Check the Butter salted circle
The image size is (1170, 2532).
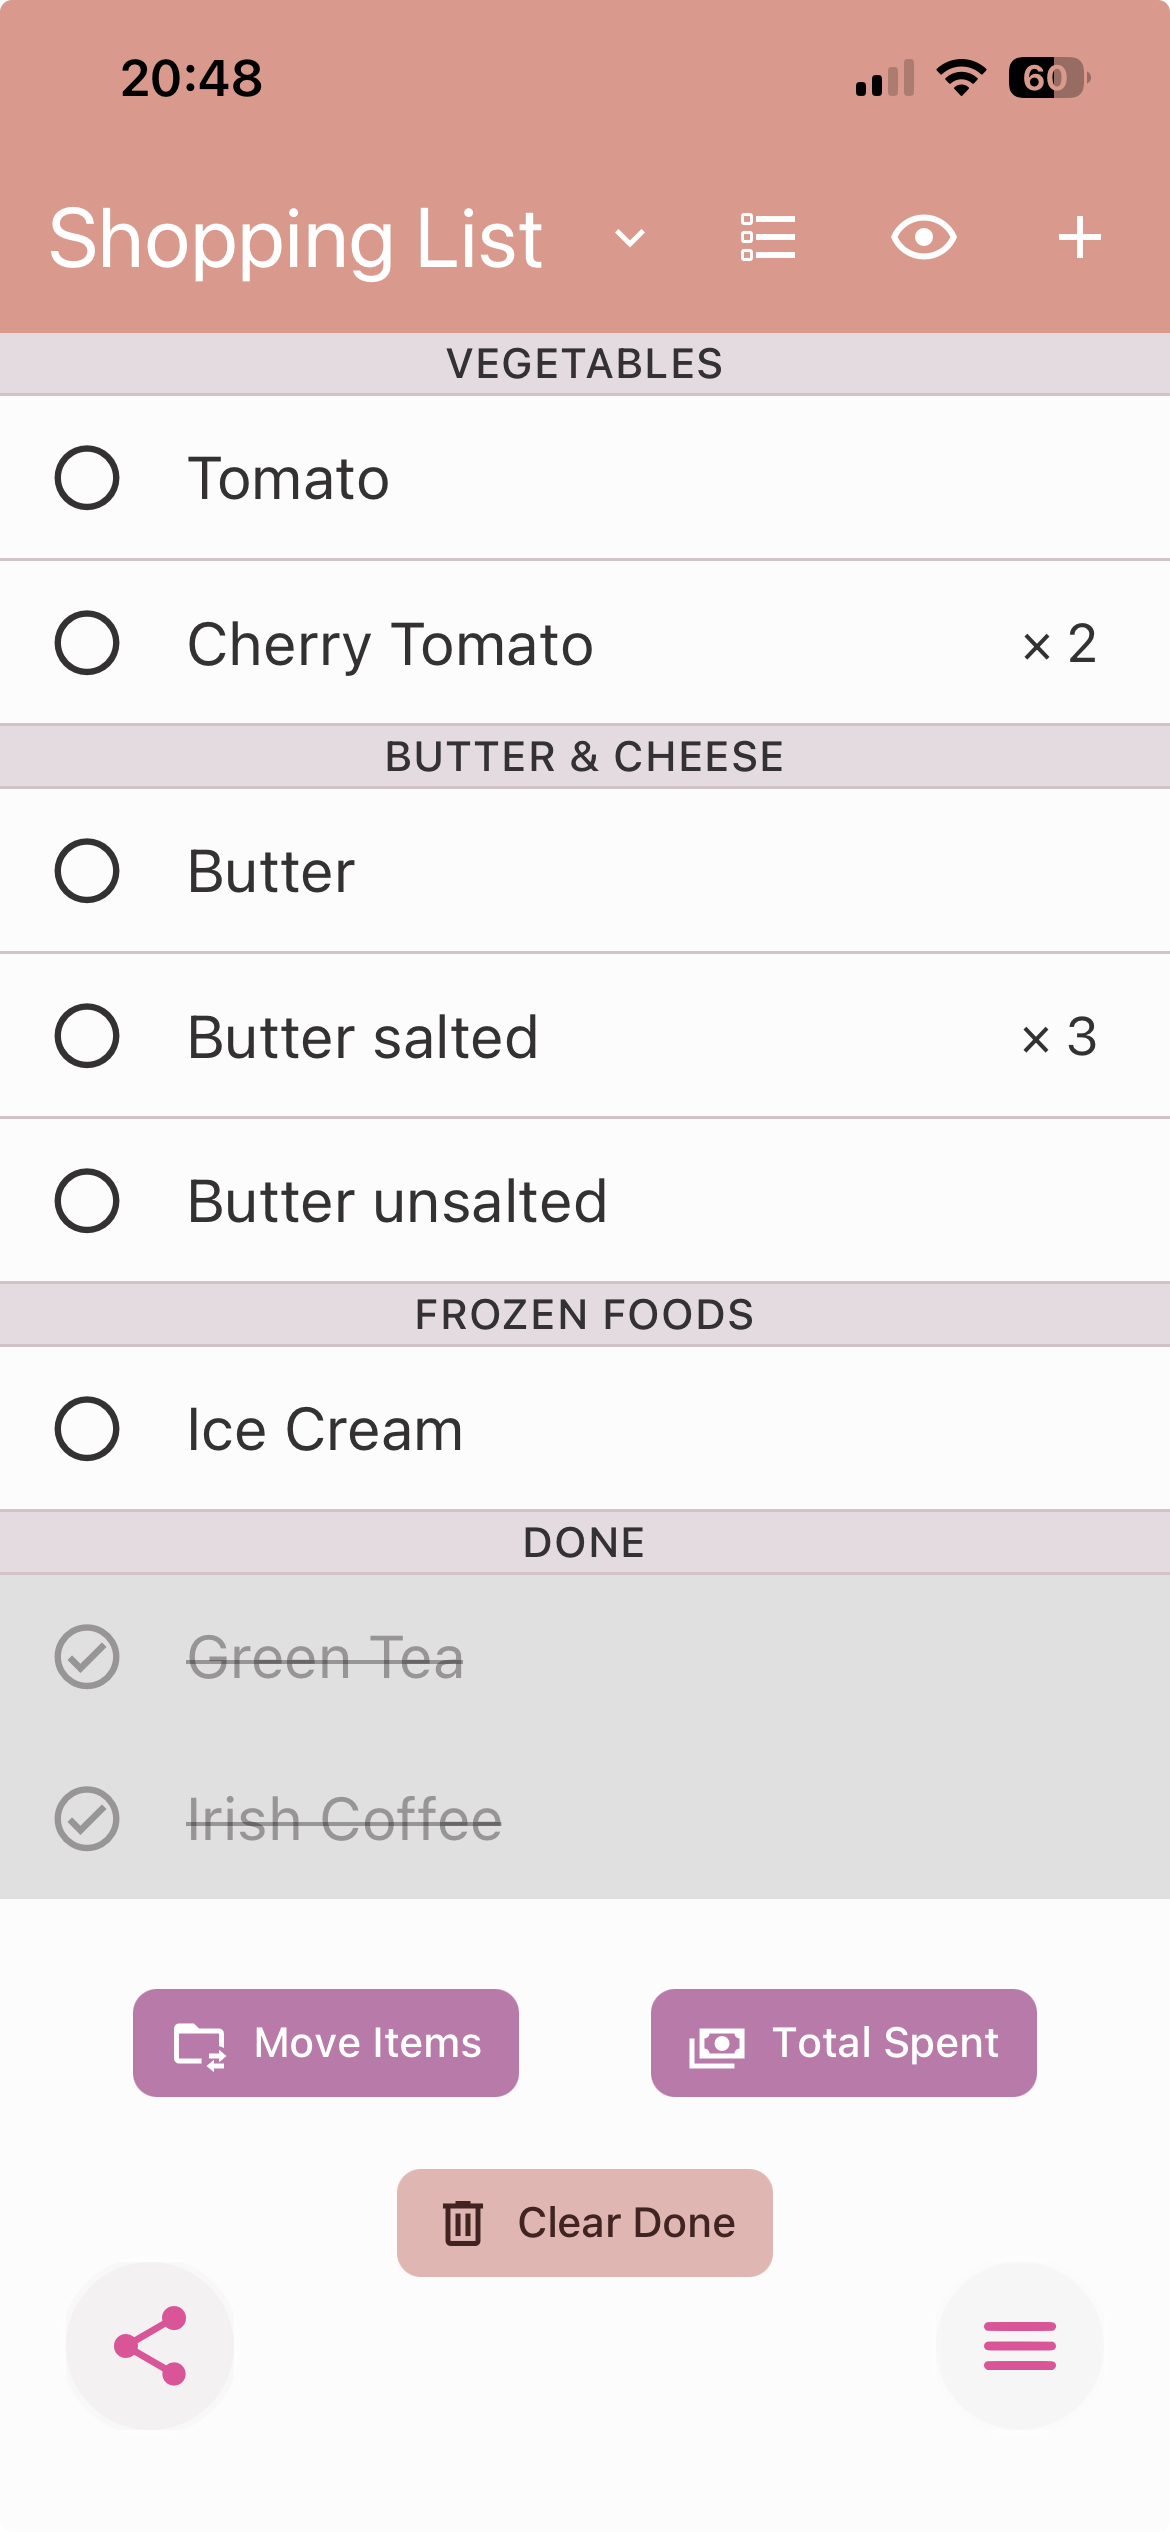(87, 1036)
